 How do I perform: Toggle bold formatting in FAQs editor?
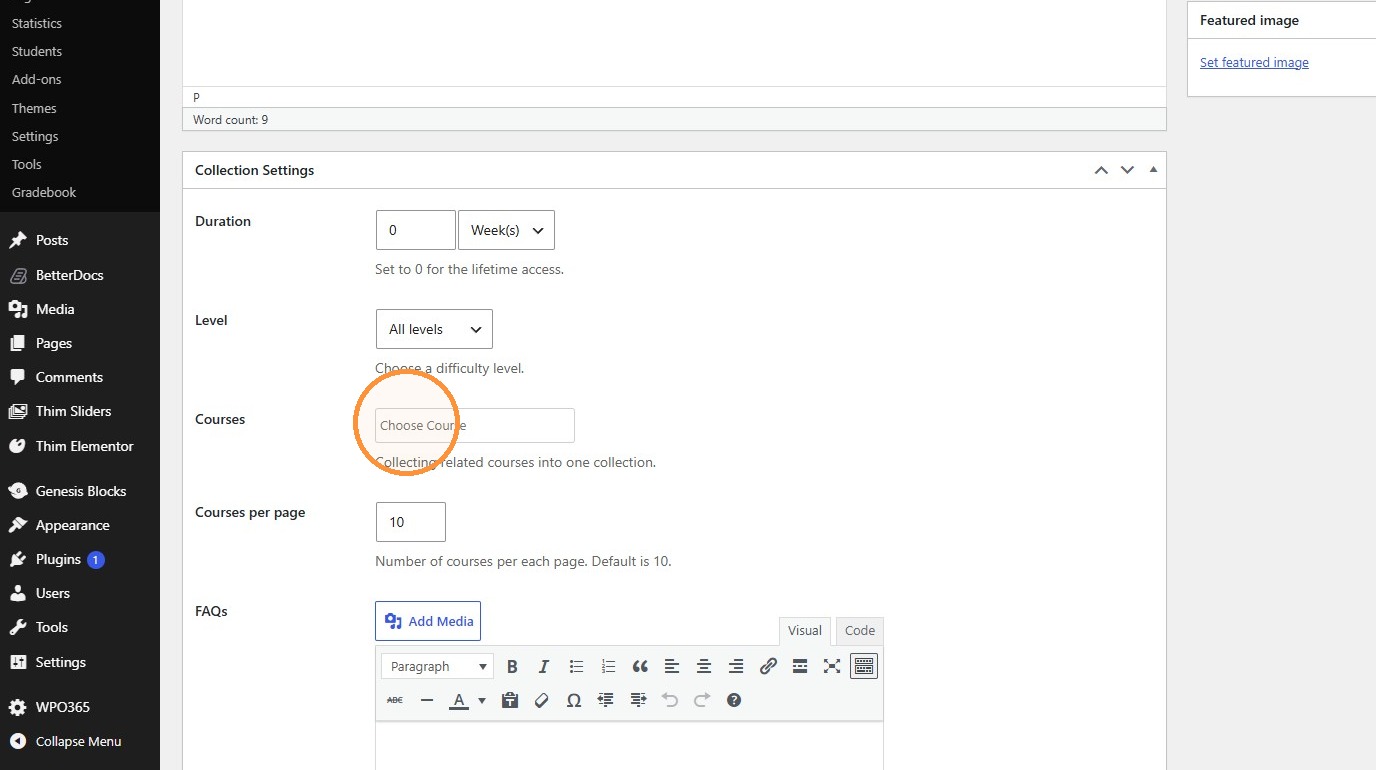pos(512,666)
